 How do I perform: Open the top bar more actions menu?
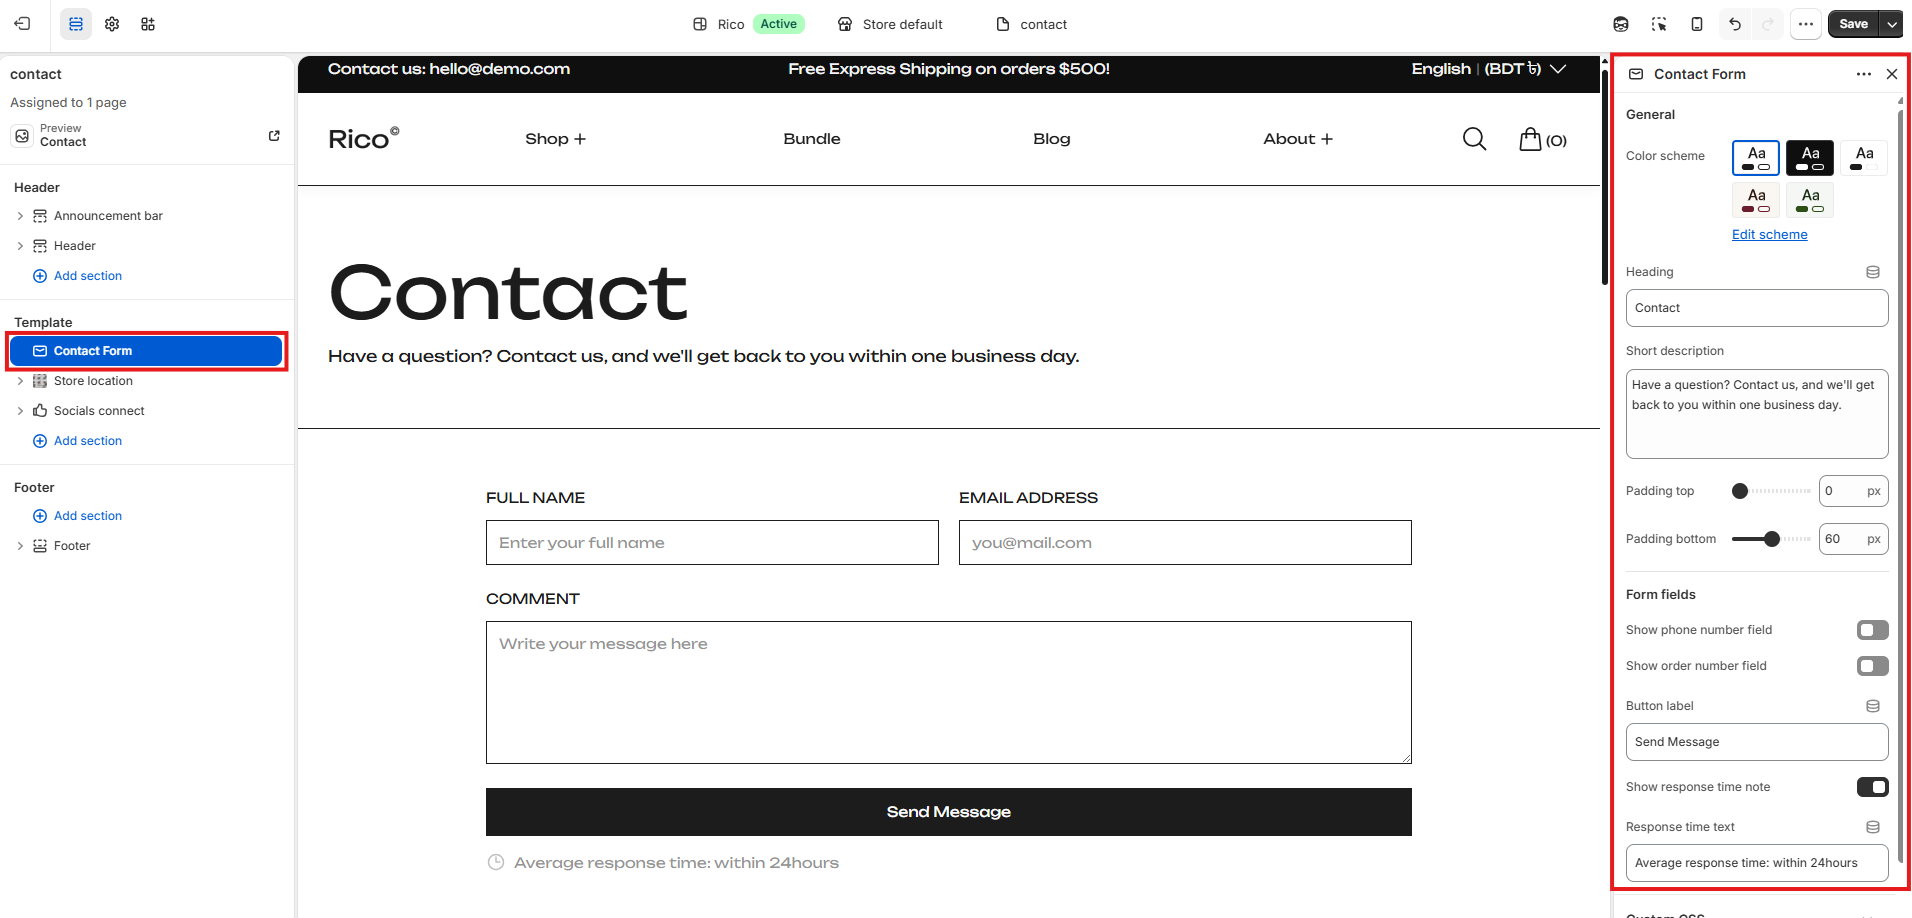pos(1806,24)
